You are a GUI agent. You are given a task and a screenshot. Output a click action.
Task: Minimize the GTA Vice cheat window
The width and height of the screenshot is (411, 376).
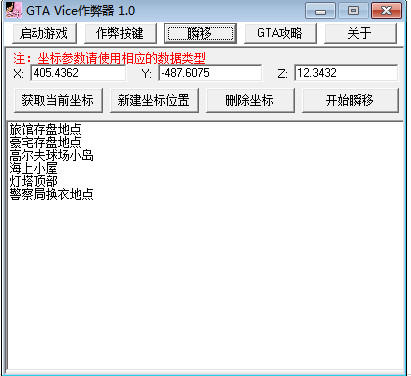(x=320, y=11)
